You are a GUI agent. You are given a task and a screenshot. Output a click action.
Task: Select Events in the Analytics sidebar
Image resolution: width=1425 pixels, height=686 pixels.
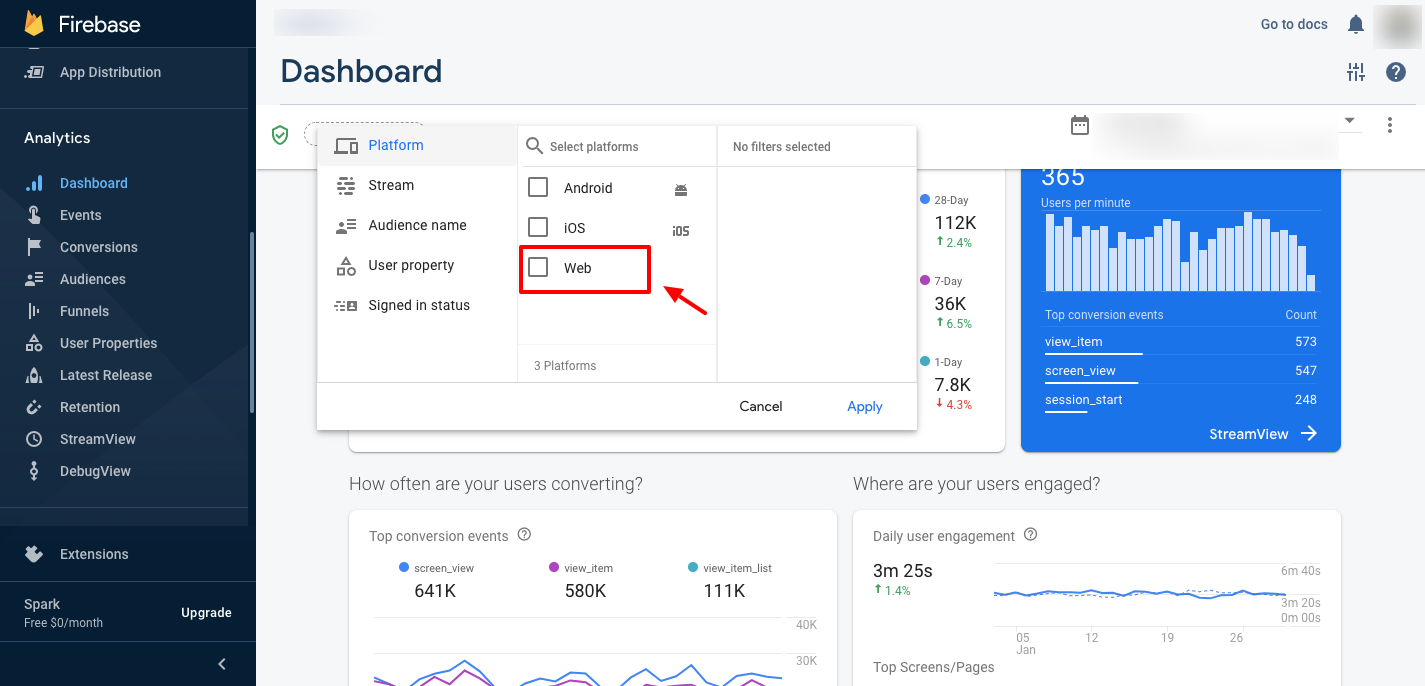click(x=82, y=215)
